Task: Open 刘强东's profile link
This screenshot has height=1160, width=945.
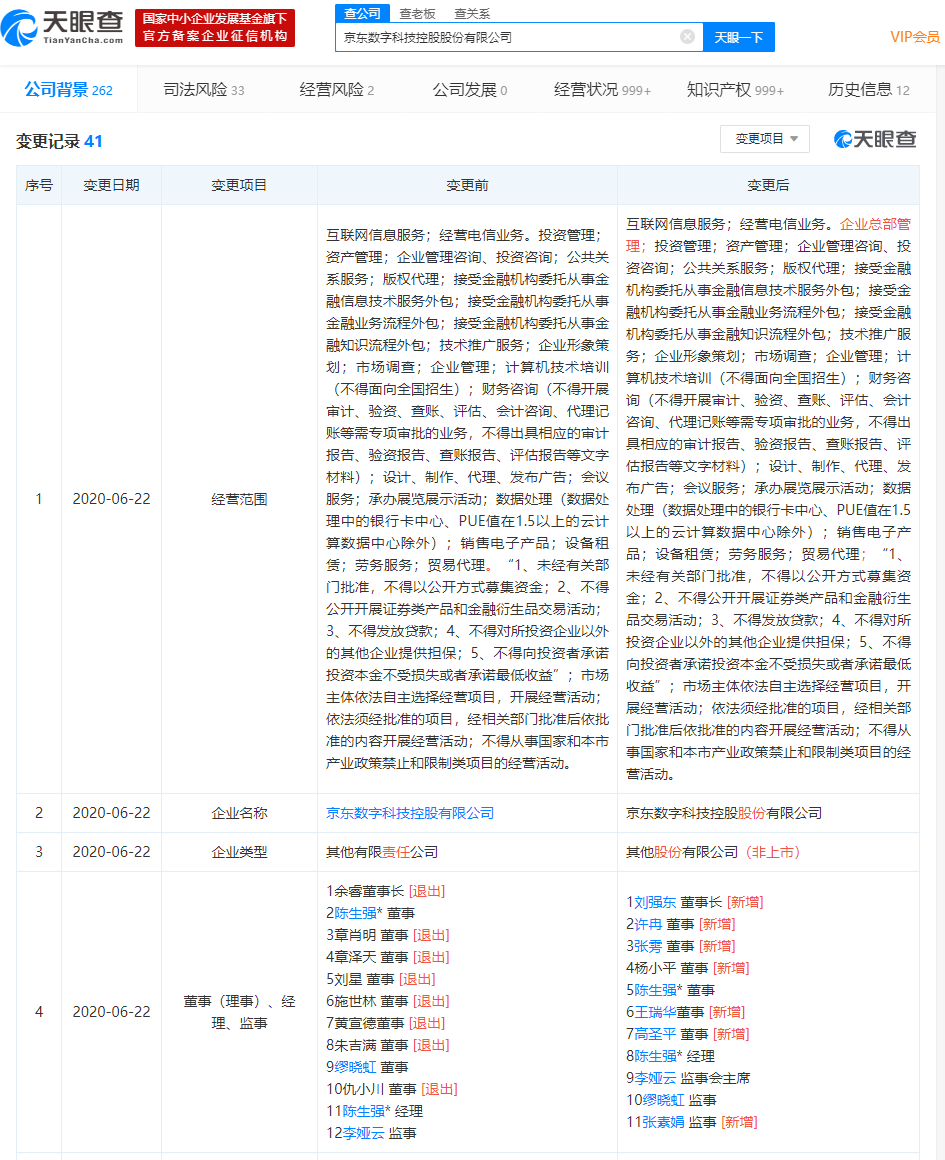Action: click(x=655, y=902)
